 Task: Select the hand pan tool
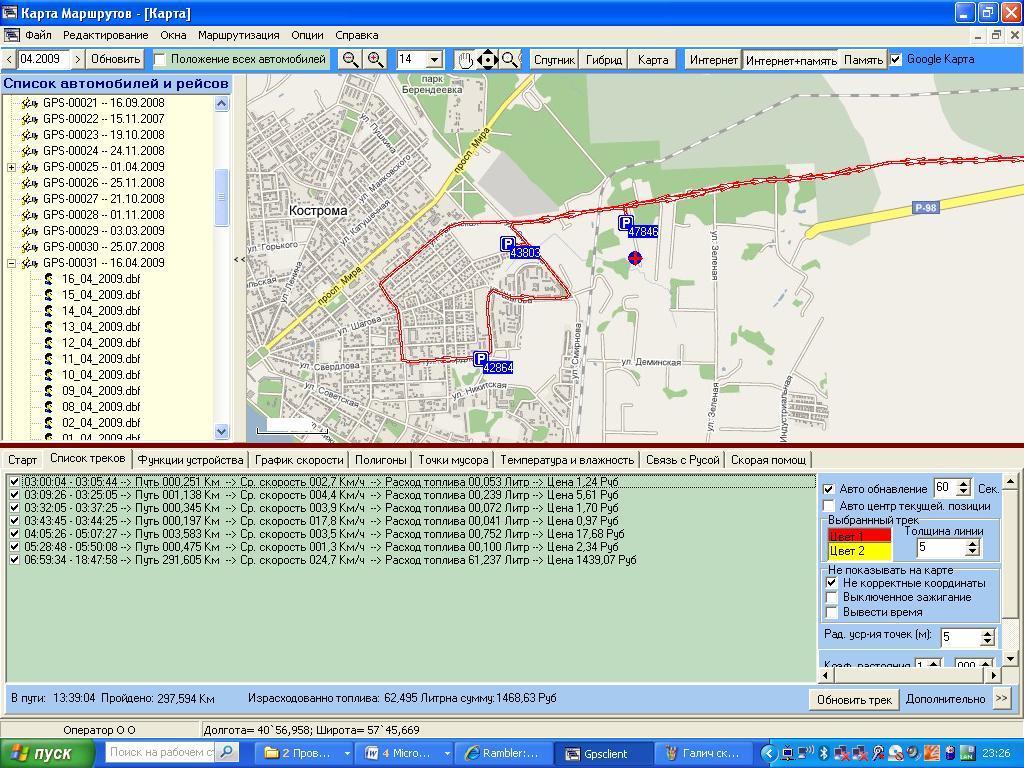pos(464,60)
